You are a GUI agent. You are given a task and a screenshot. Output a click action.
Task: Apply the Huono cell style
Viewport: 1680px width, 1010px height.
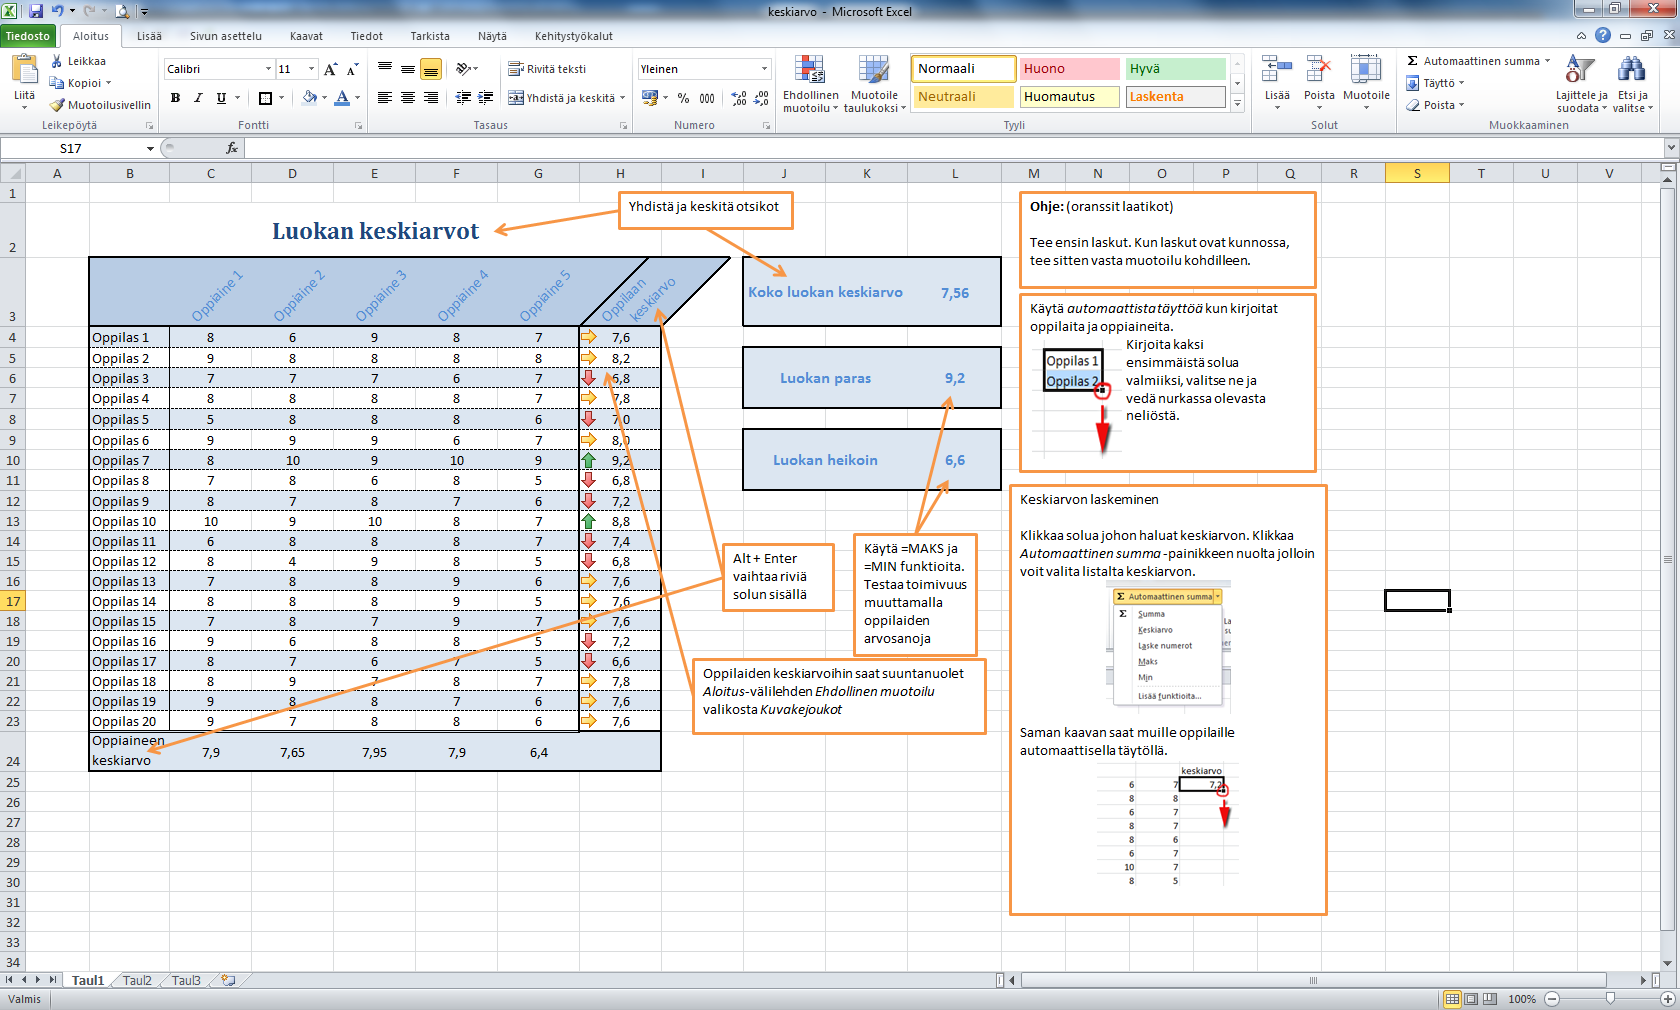coord(1068,69)
